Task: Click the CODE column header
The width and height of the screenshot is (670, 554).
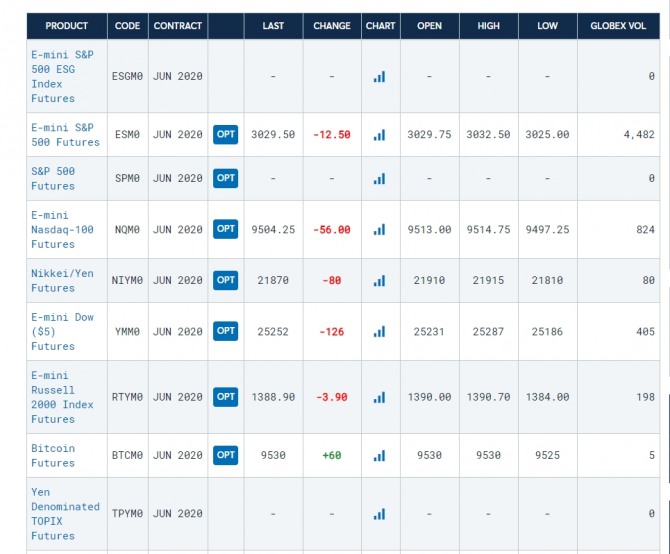Action: pos(127,26)
